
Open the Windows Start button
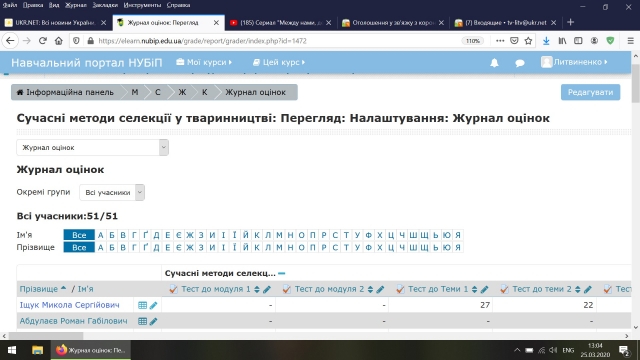(12, 350)
